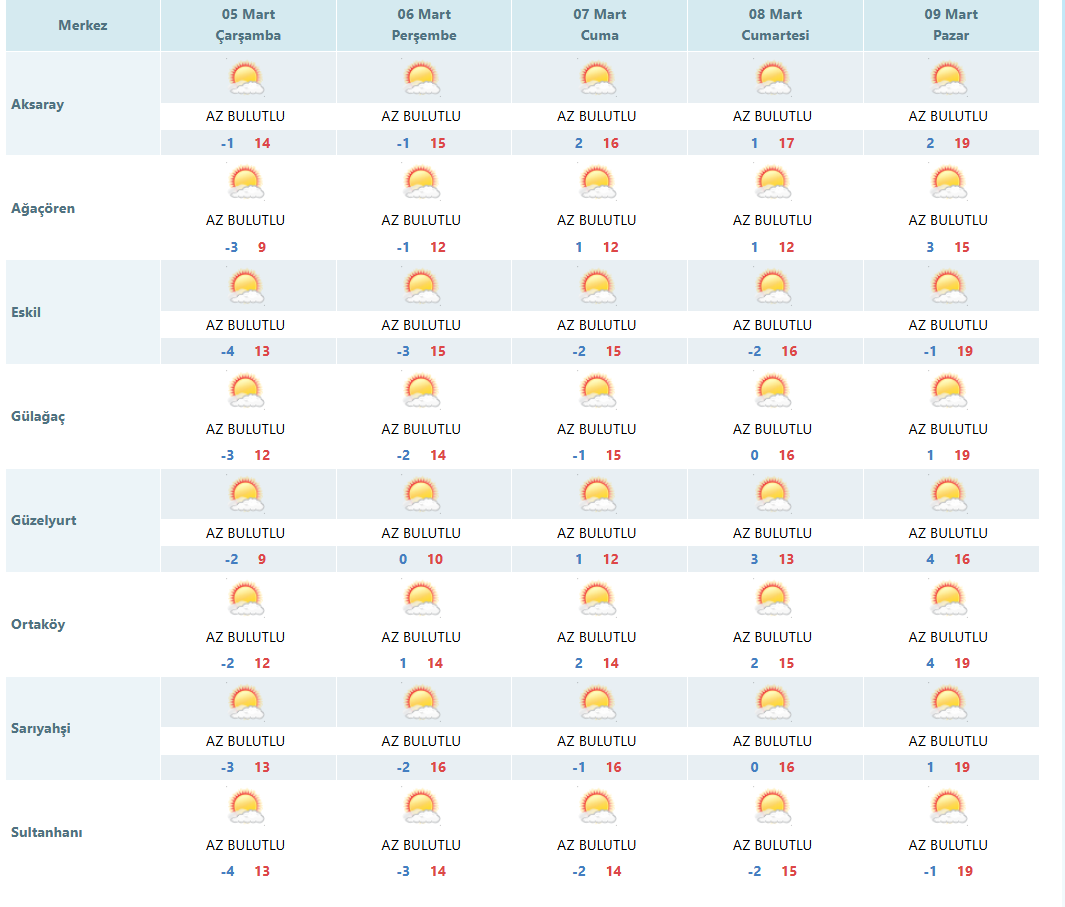Click Gülağaç weather icon for 05 Mart
1065x907 pixels.
pos(246,391)
